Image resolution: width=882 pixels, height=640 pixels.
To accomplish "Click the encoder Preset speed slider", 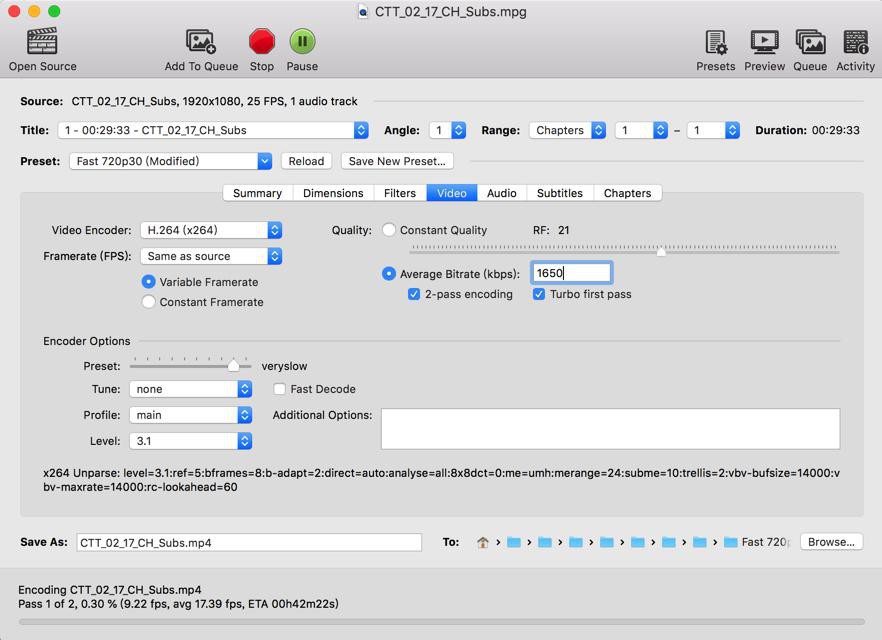I will tap(190, 364).
